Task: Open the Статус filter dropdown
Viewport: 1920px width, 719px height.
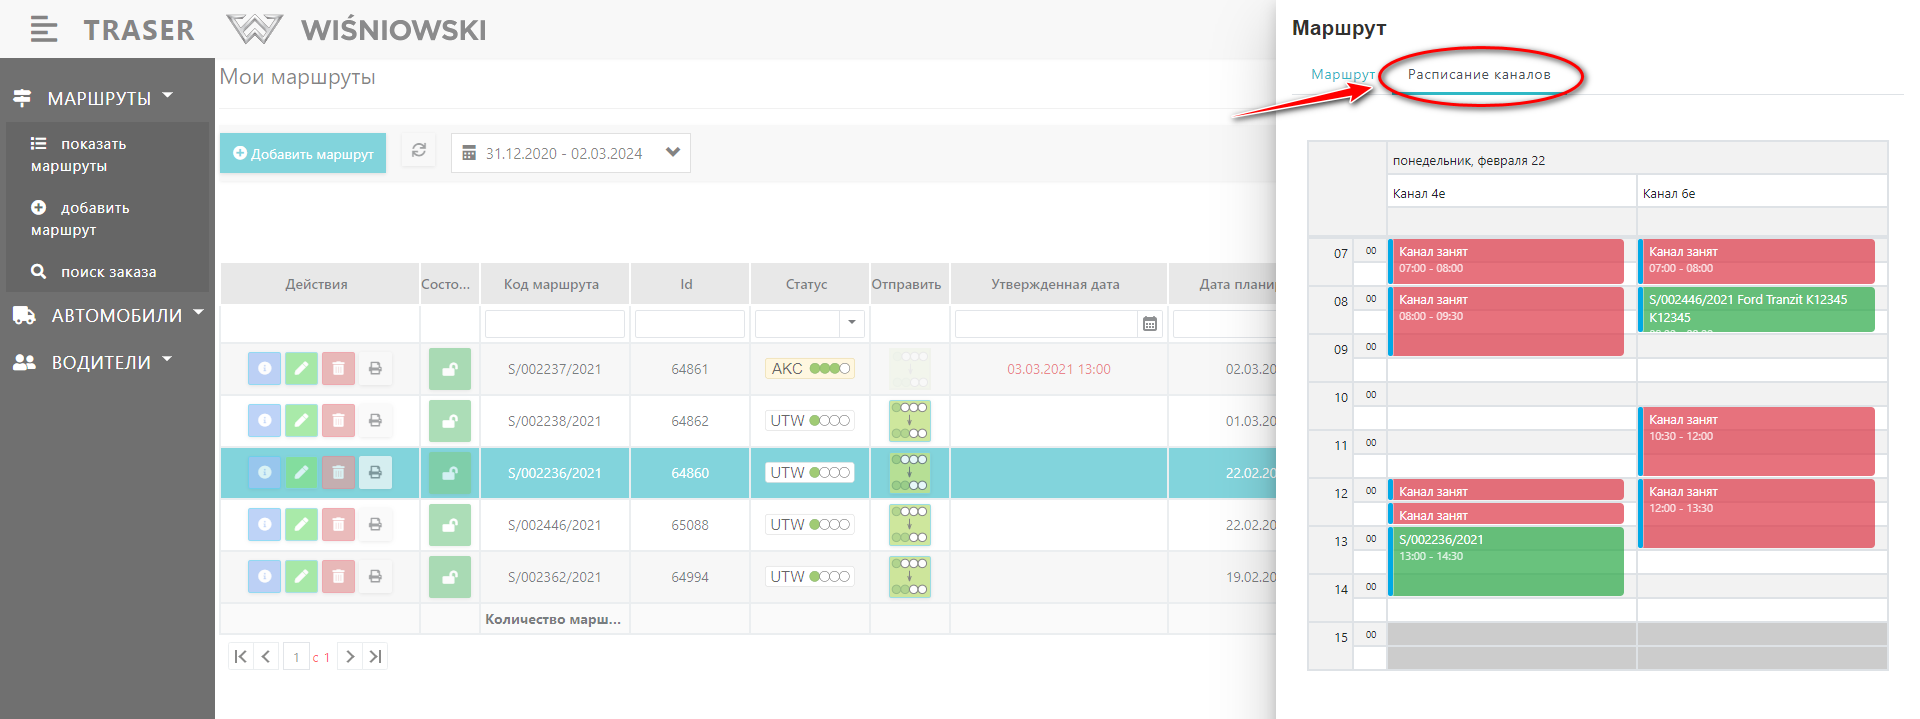Action: click(851, 323)
